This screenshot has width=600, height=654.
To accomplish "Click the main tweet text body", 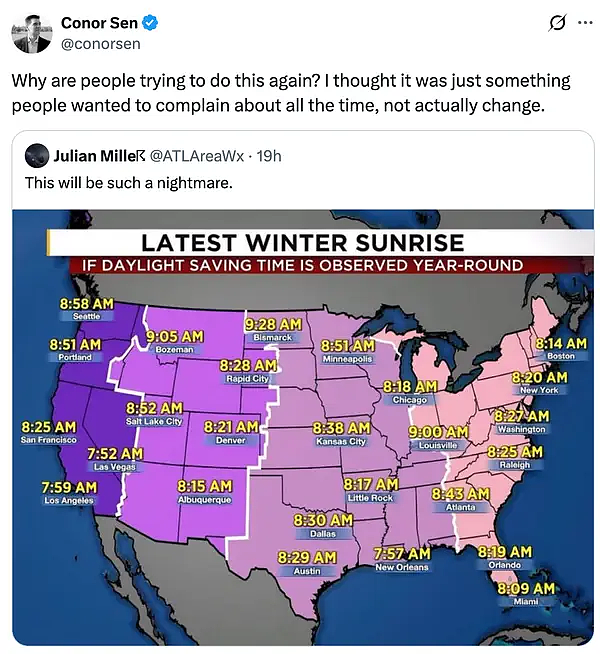I will [x=291, y=93].
